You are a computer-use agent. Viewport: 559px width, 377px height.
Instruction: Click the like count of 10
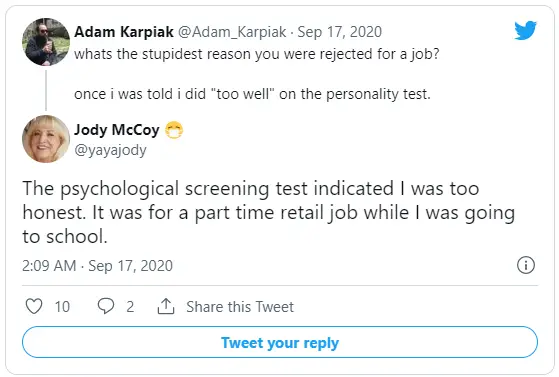[x=62, y=307]
